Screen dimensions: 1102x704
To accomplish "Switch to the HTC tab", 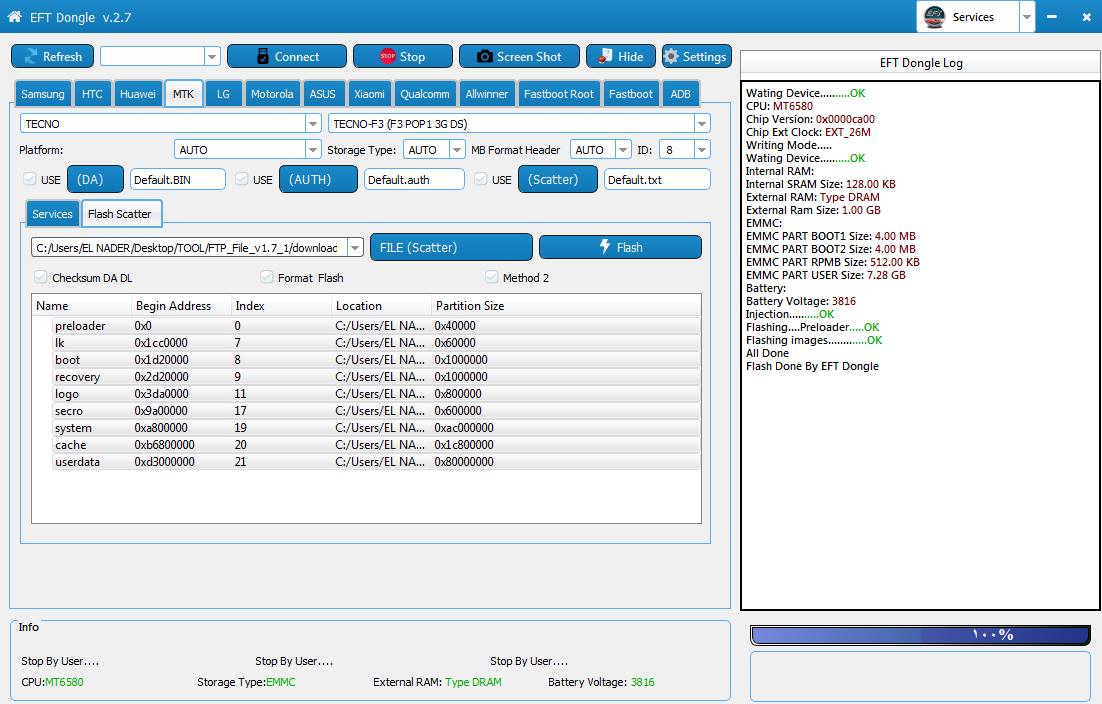I will pyautogui.click(x=92, y=93).
